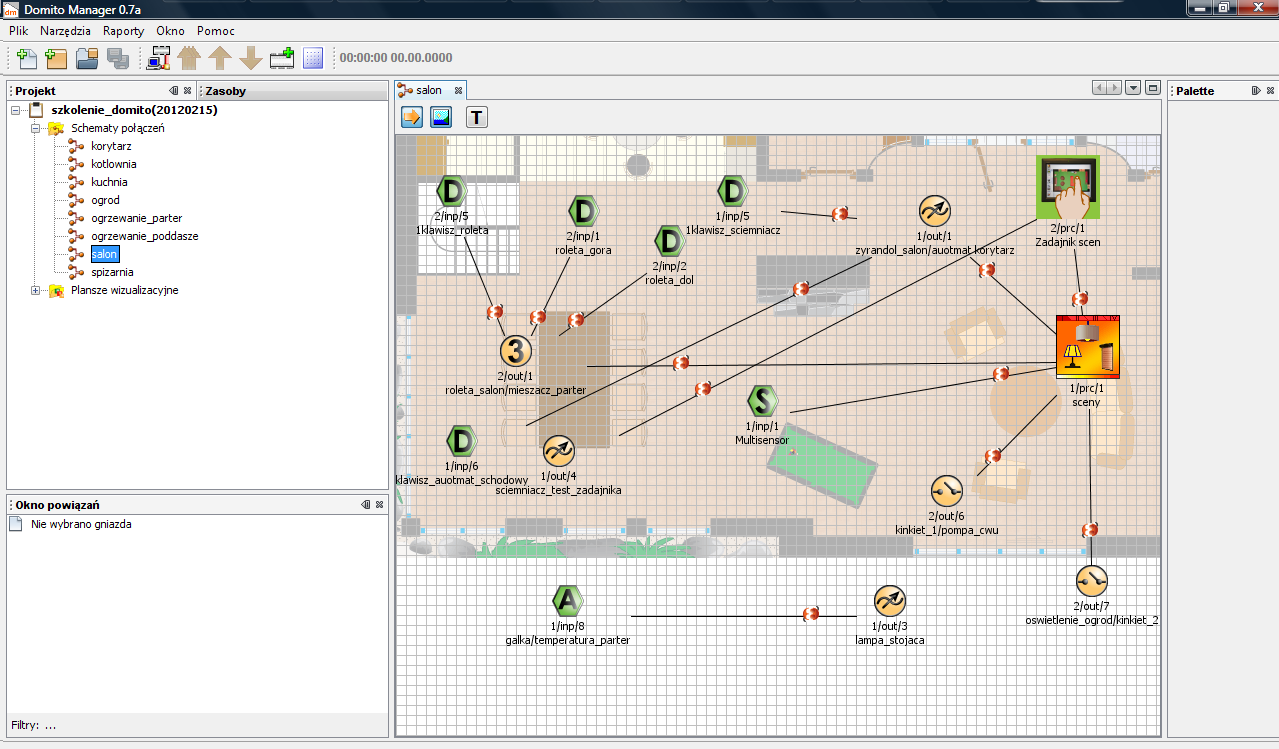Close the Okno powiązań panel
This screenshot has height=749, width=1279.
[x=380, y=505]
